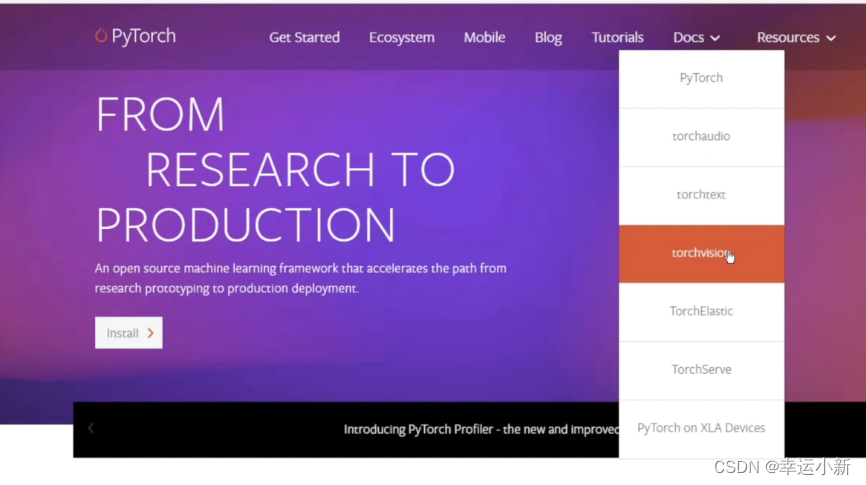This screenshot has height=485, width=866.
Task: Select PyTorch on XLA Devices entry
Action: [x=701, y=429]
